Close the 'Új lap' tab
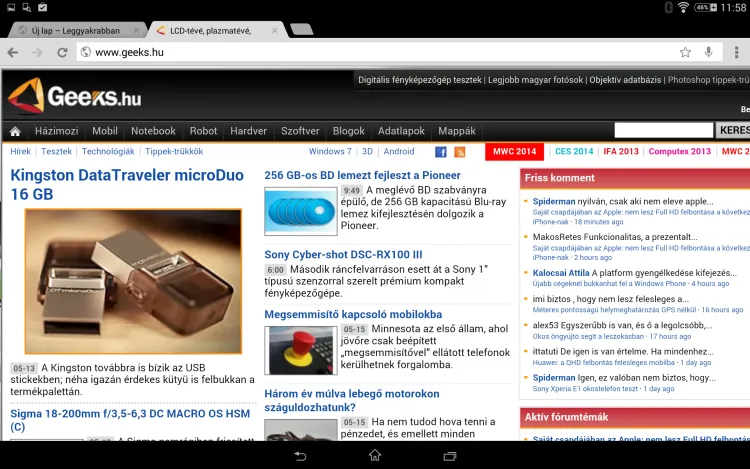 136,31
